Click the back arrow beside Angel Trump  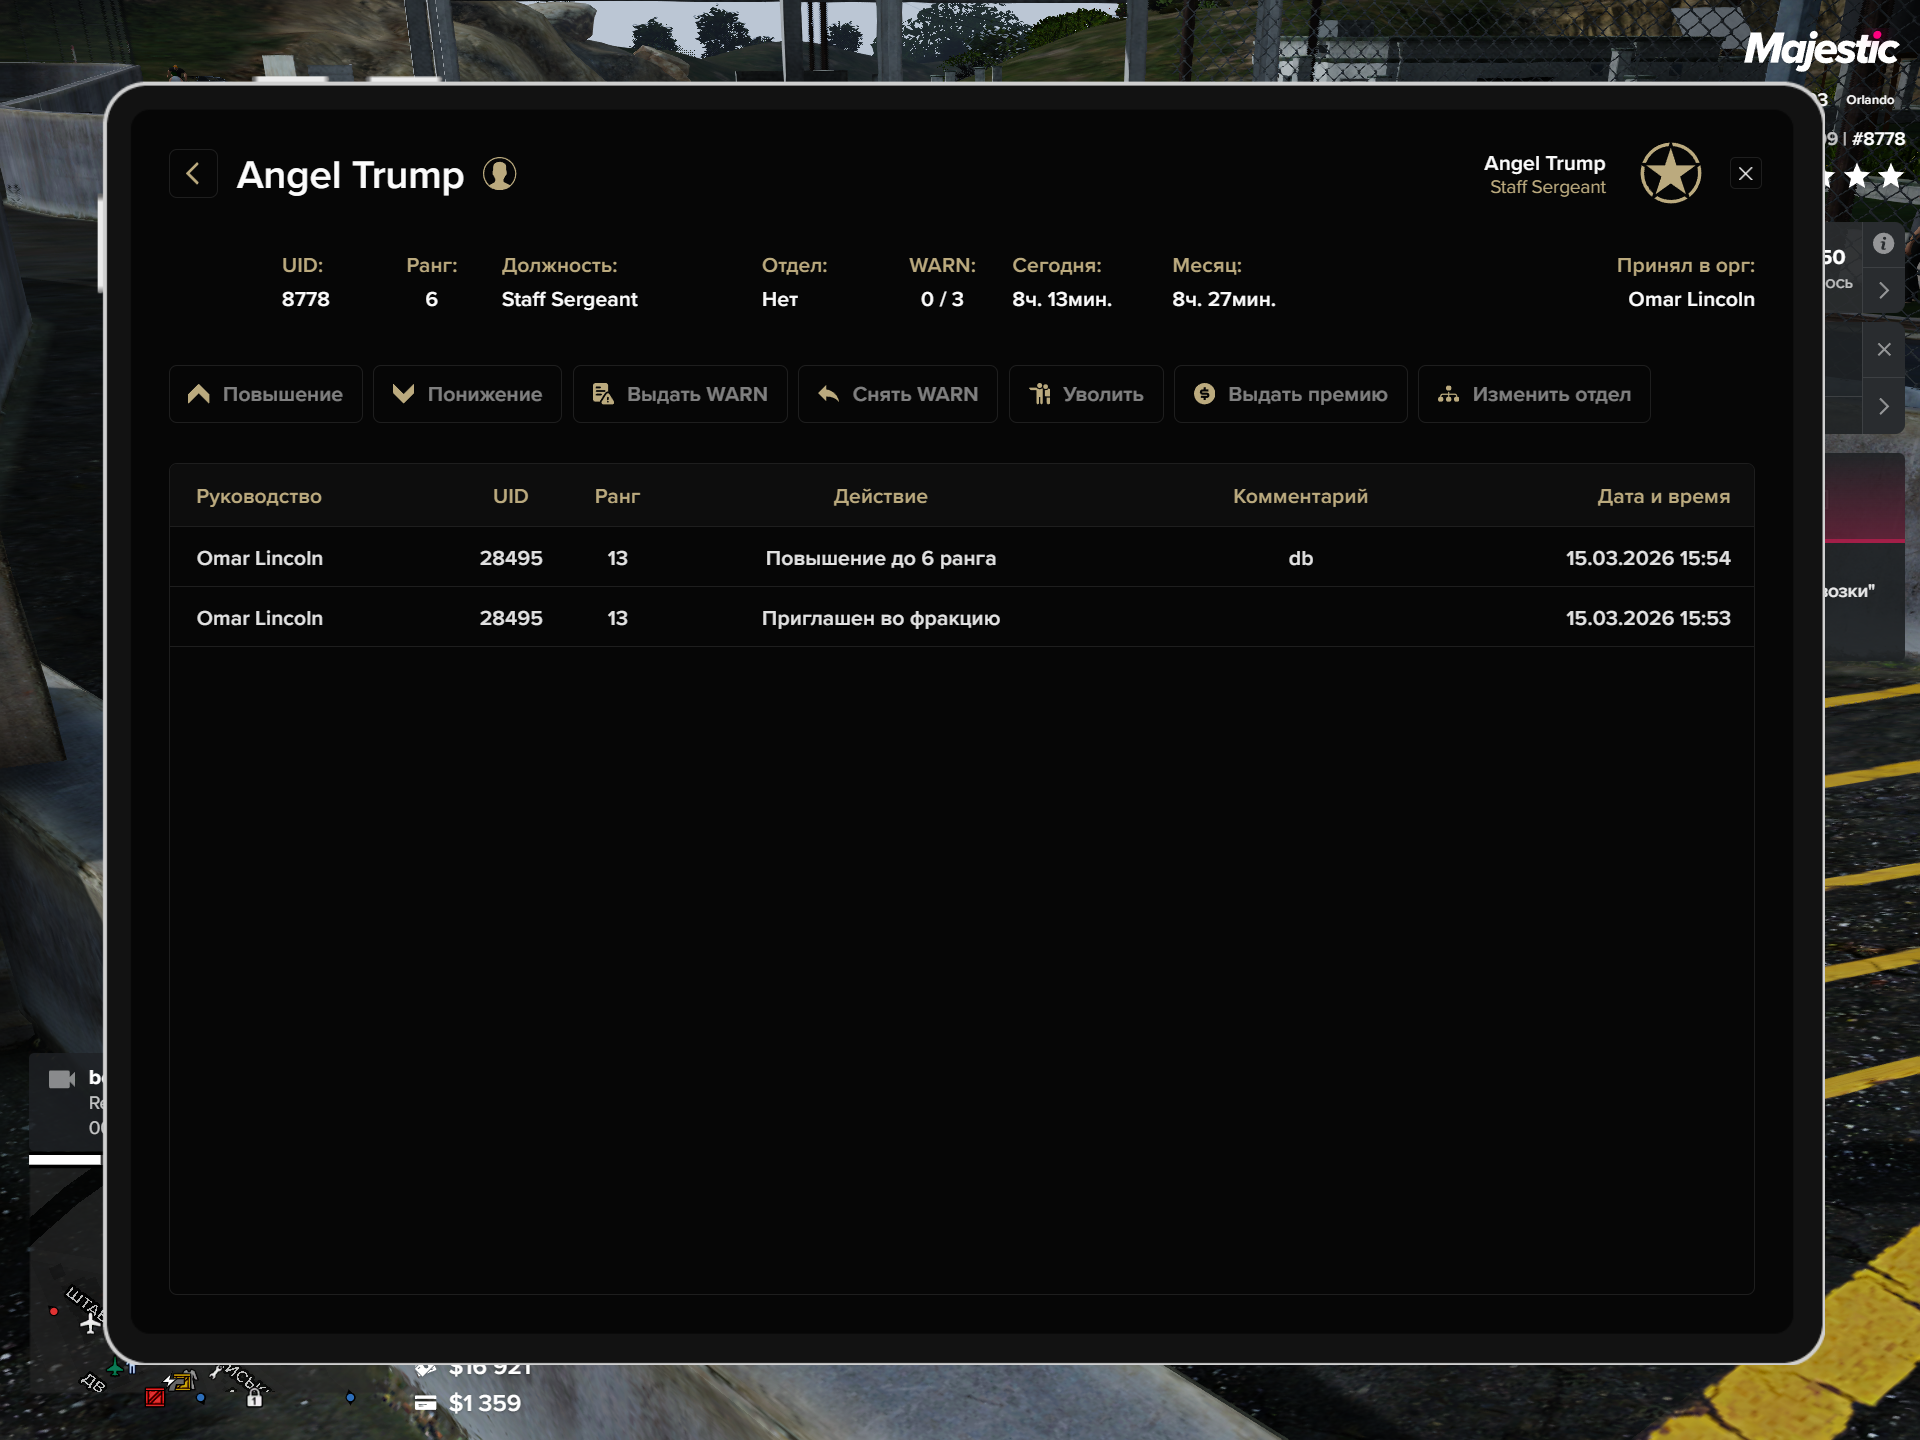click(x=193, y=174)
